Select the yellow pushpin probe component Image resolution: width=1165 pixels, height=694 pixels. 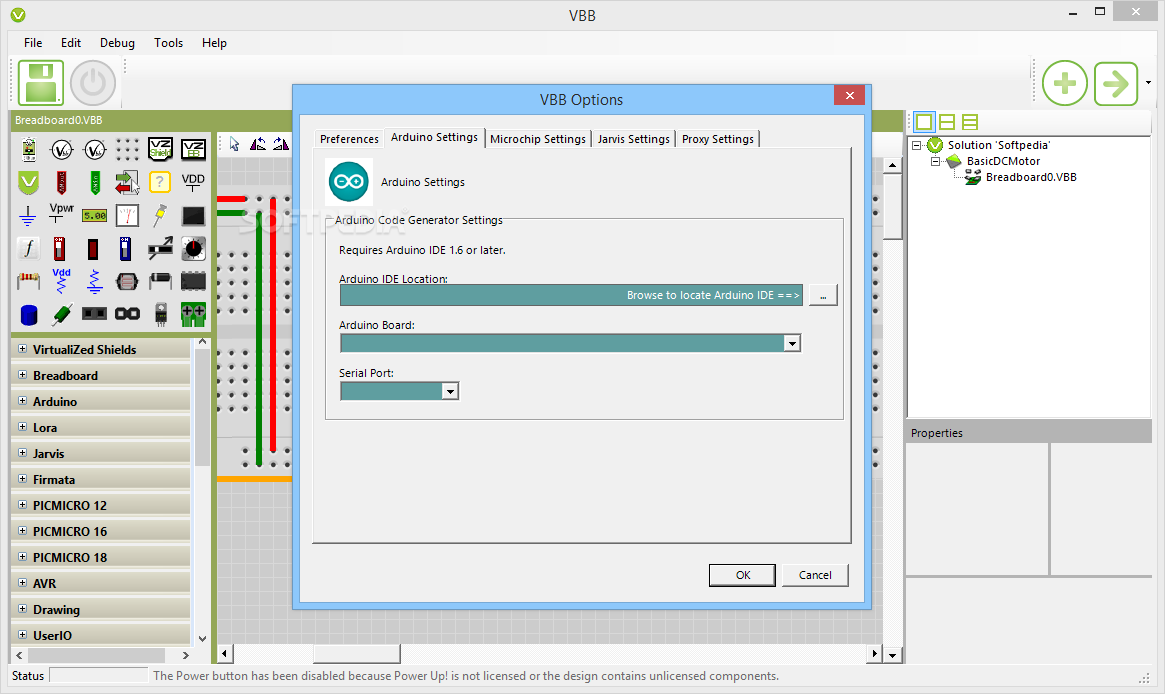pyautogui.click(x=160, y=215)
